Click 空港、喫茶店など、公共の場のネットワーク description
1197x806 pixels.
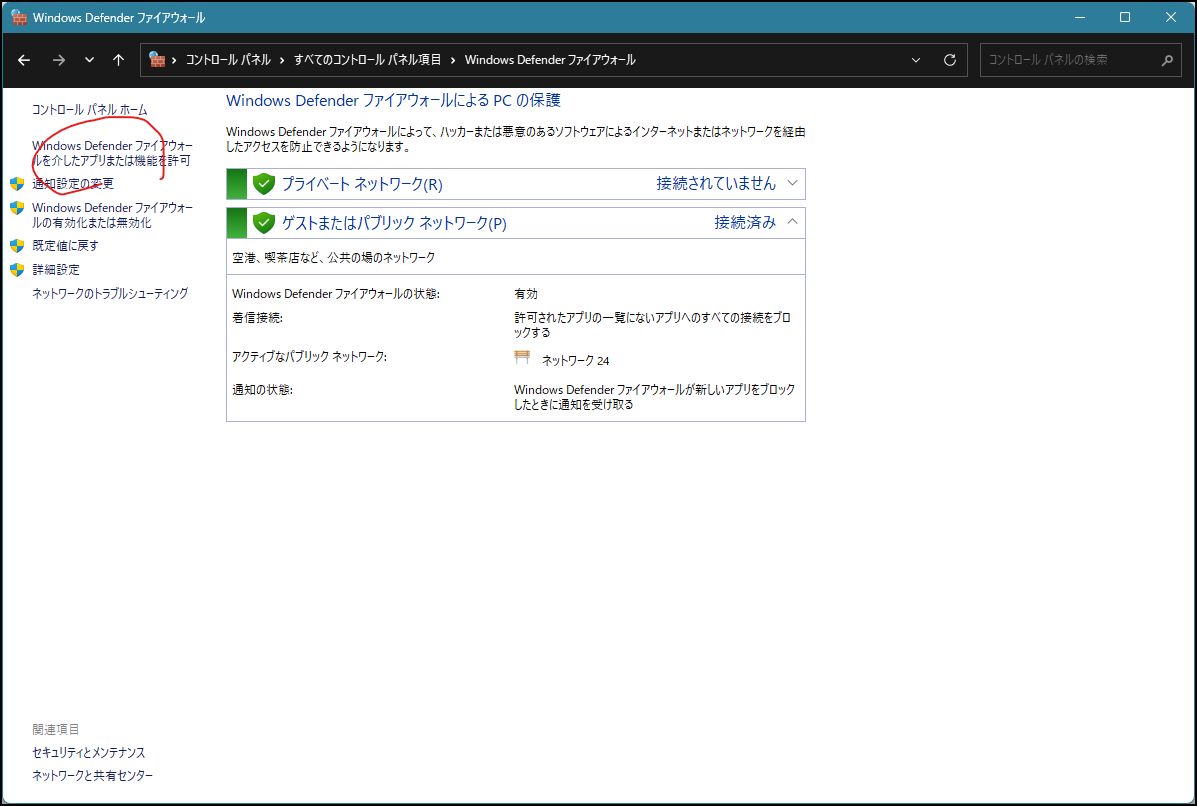[x=334, y=258]
